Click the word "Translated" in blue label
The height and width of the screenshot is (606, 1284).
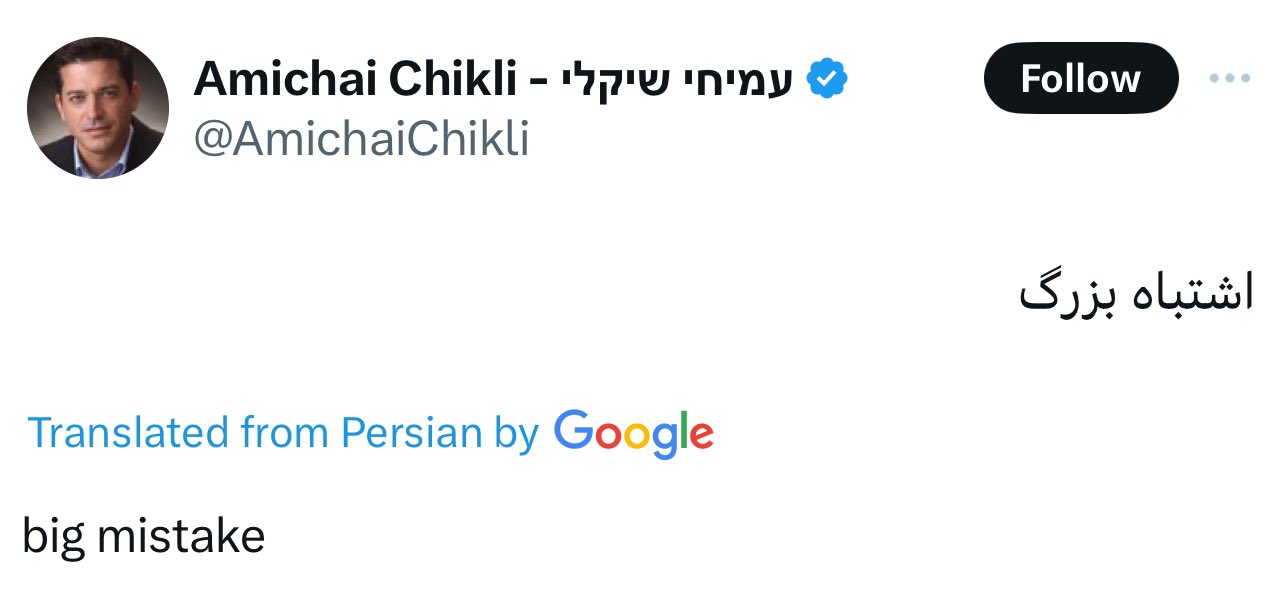tap(127, 433)
